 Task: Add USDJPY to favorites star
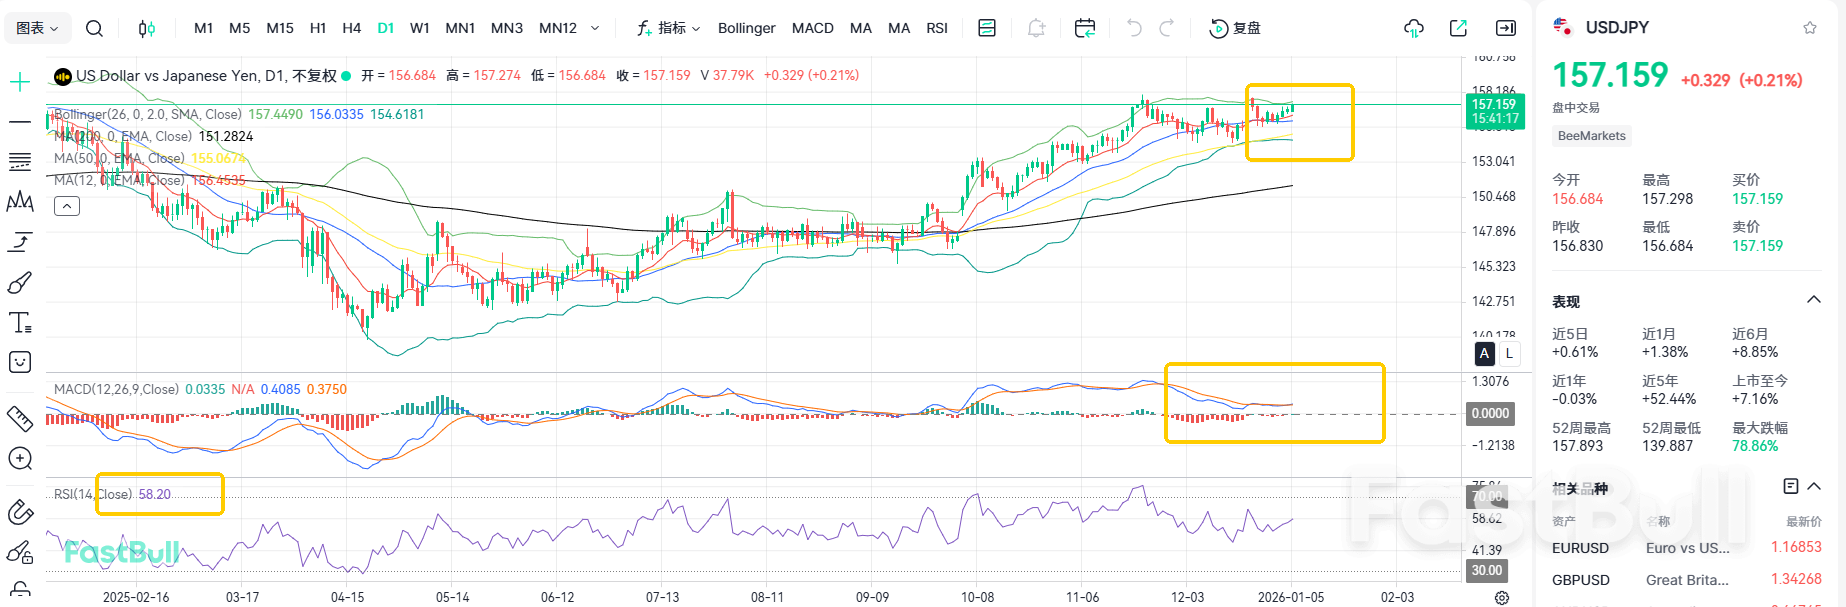tap(1809, 28)
